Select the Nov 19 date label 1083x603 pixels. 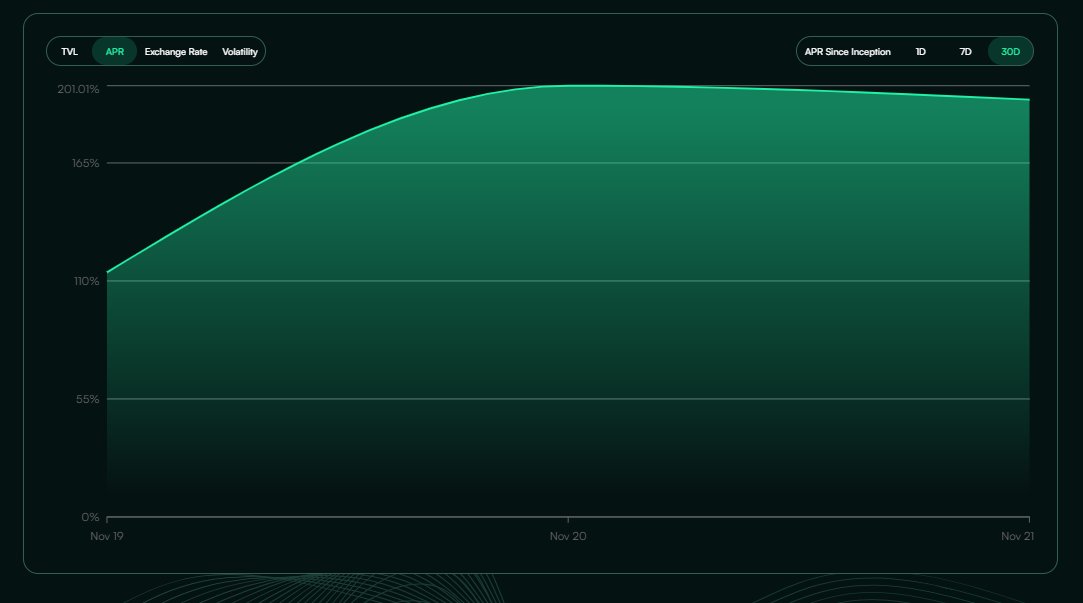click(x=106, y=536)
